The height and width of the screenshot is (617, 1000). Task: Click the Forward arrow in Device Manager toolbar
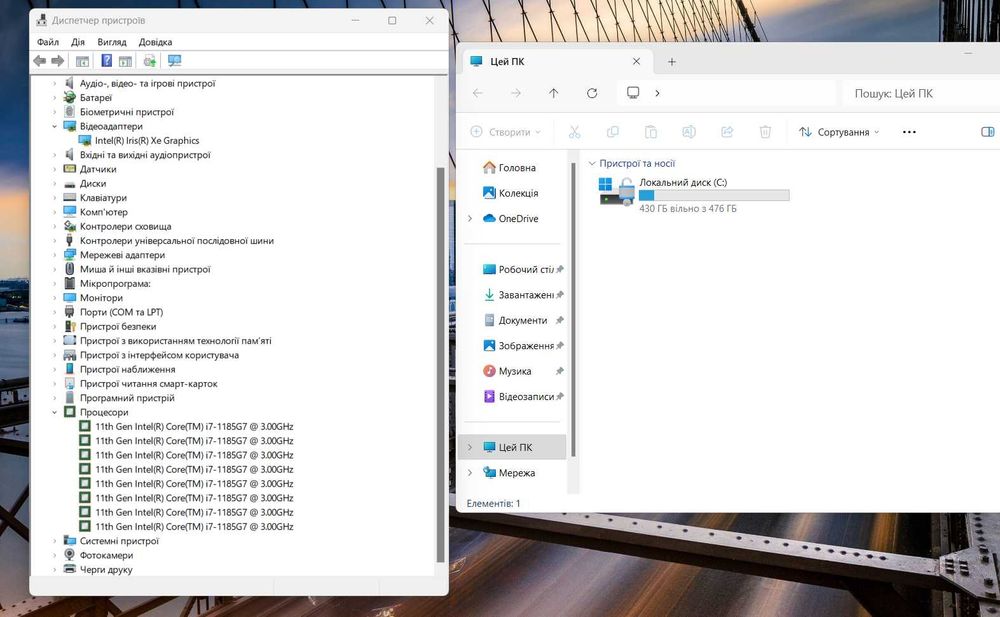coord(57,61)
